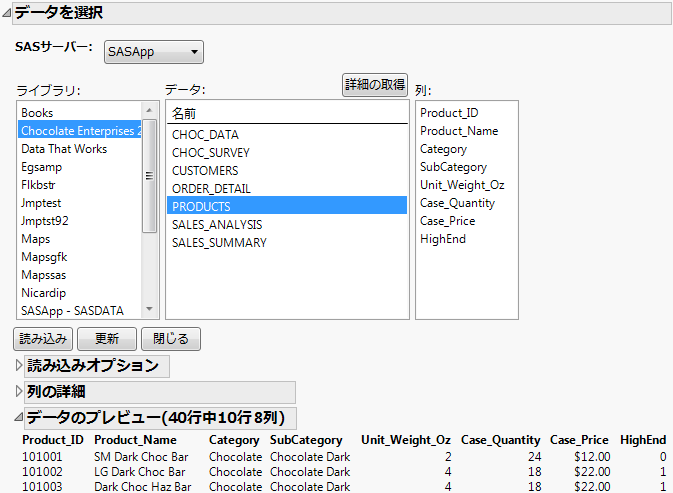The height and width of the screenshot is (493, 673).
Task: Open the SASApp server dropdown
Action: point(153,52)
